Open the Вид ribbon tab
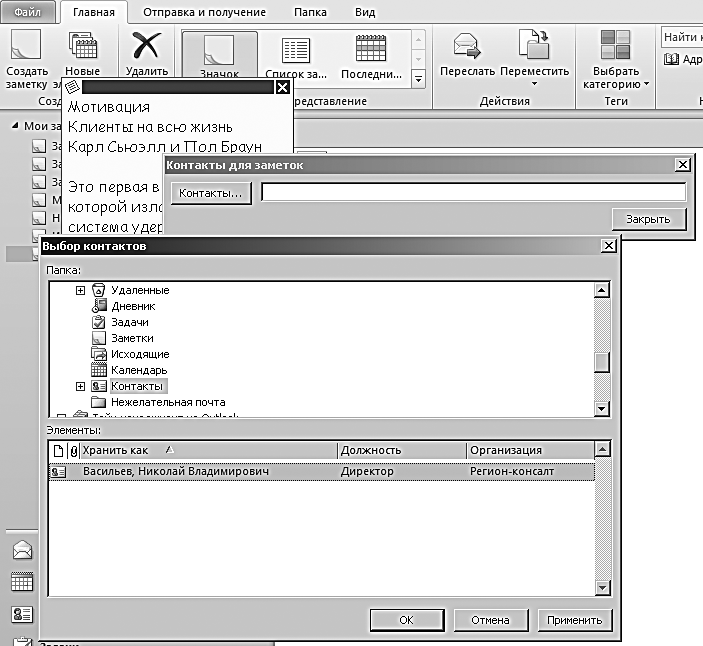The height and width of the screenshot is (646, 703). coord(365,12)
